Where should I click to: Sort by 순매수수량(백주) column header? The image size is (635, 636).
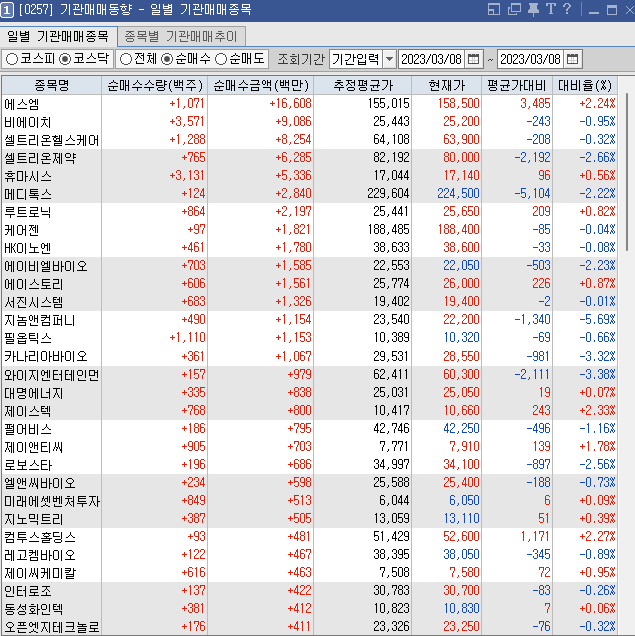pyautogui.click(x=154, y=85)
